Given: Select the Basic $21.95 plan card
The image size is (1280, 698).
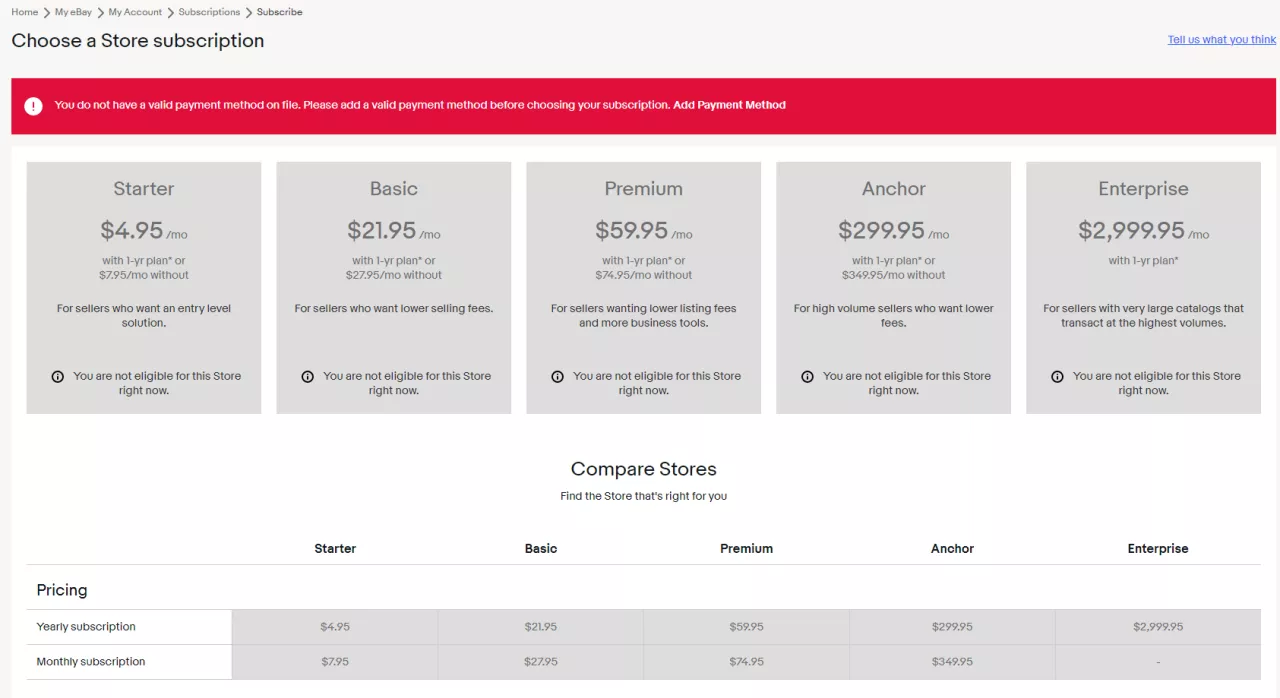Looking at the screenshot, I should tap(394, 230).
